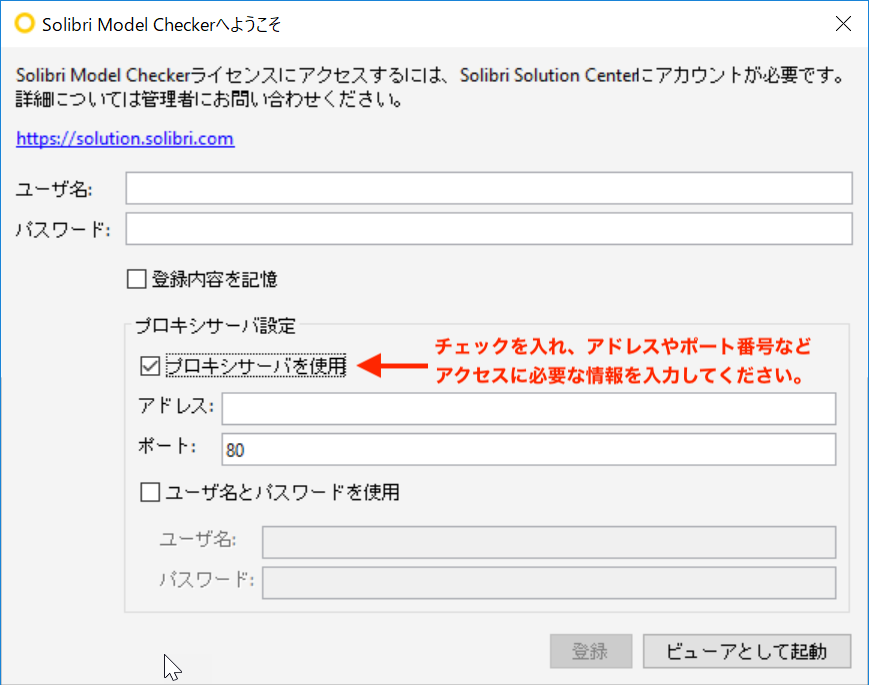Click the 登録 button
Viewport: 869px width, 685px height.
click(x=591, y=651)
